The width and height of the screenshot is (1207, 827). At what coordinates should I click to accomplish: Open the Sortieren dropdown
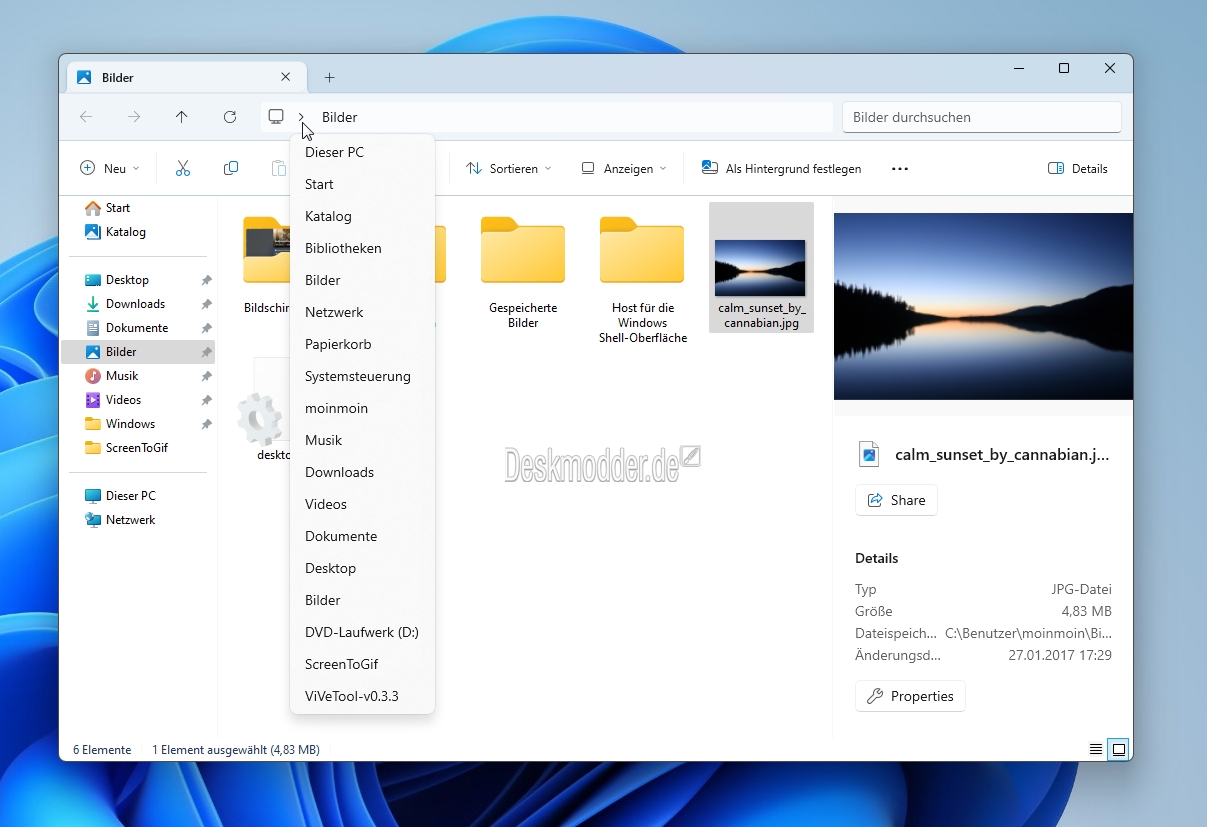pyautogui.click(x=509, y=168)
